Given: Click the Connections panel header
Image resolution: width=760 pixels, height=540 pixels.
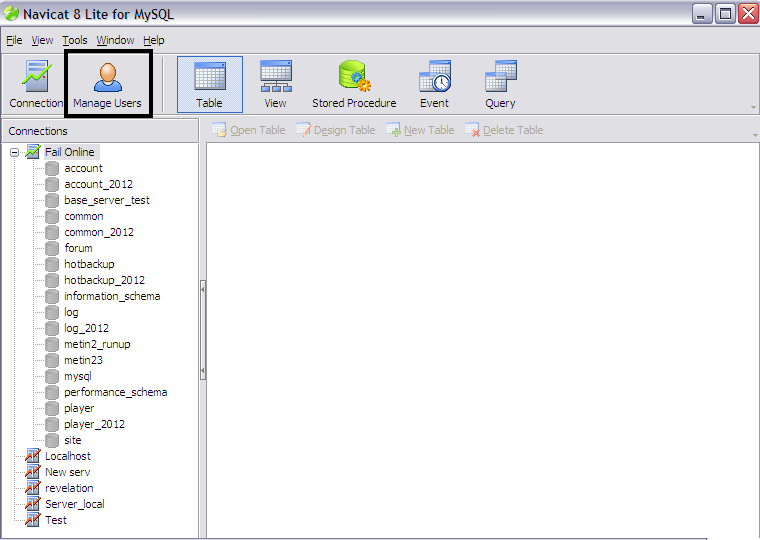Looking at the screenshot, I should [x=100, y=131].
